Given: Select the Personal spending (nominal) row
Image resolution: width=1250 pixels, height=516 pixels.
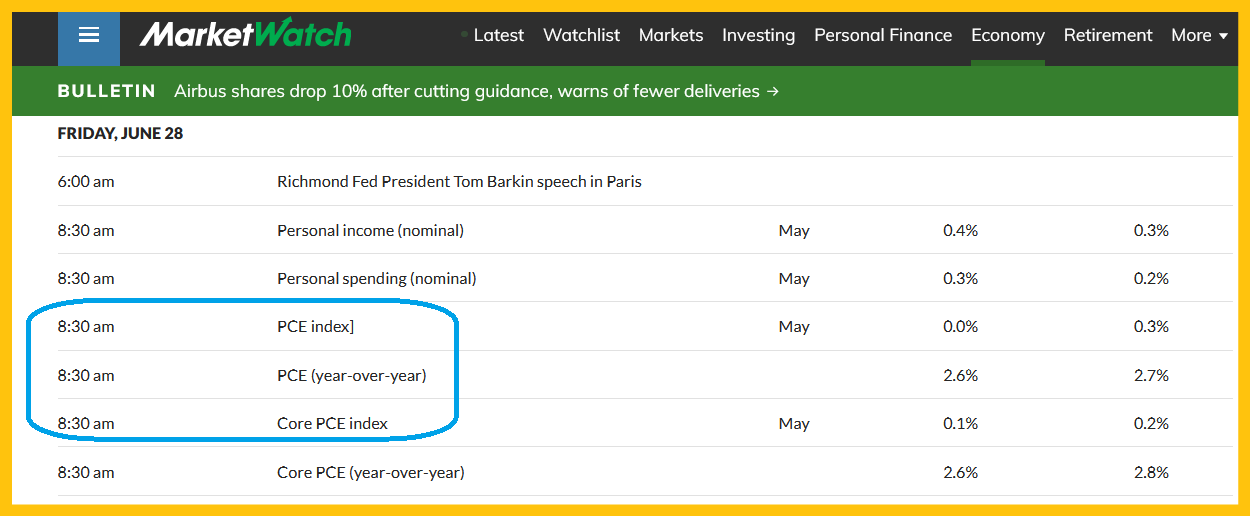Looking at the screenshot, I should coord(376,279).
